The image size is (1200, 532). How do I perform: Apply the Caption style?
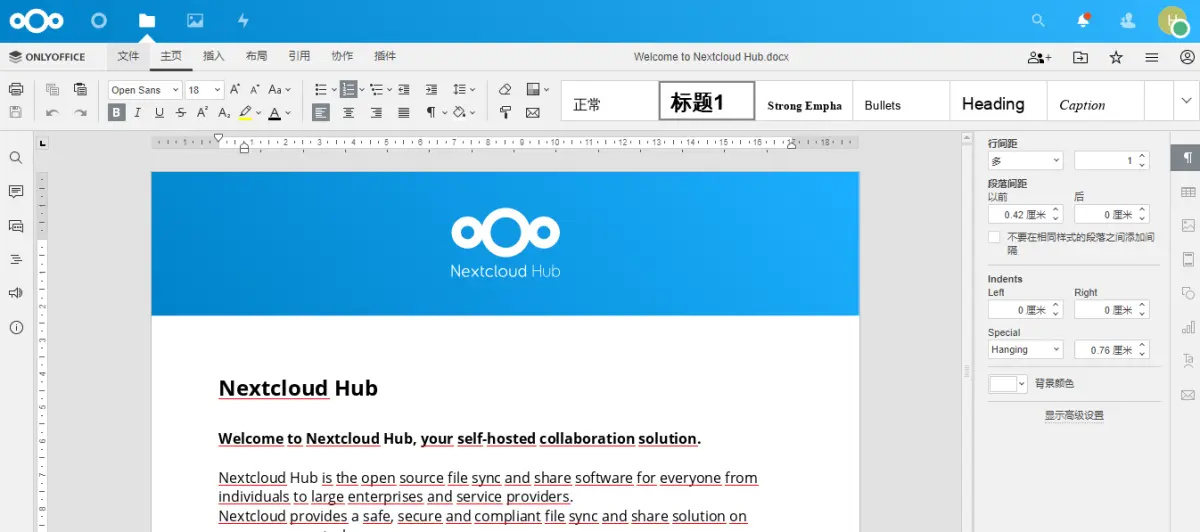pyautogui.click(x=1095, y=101)
